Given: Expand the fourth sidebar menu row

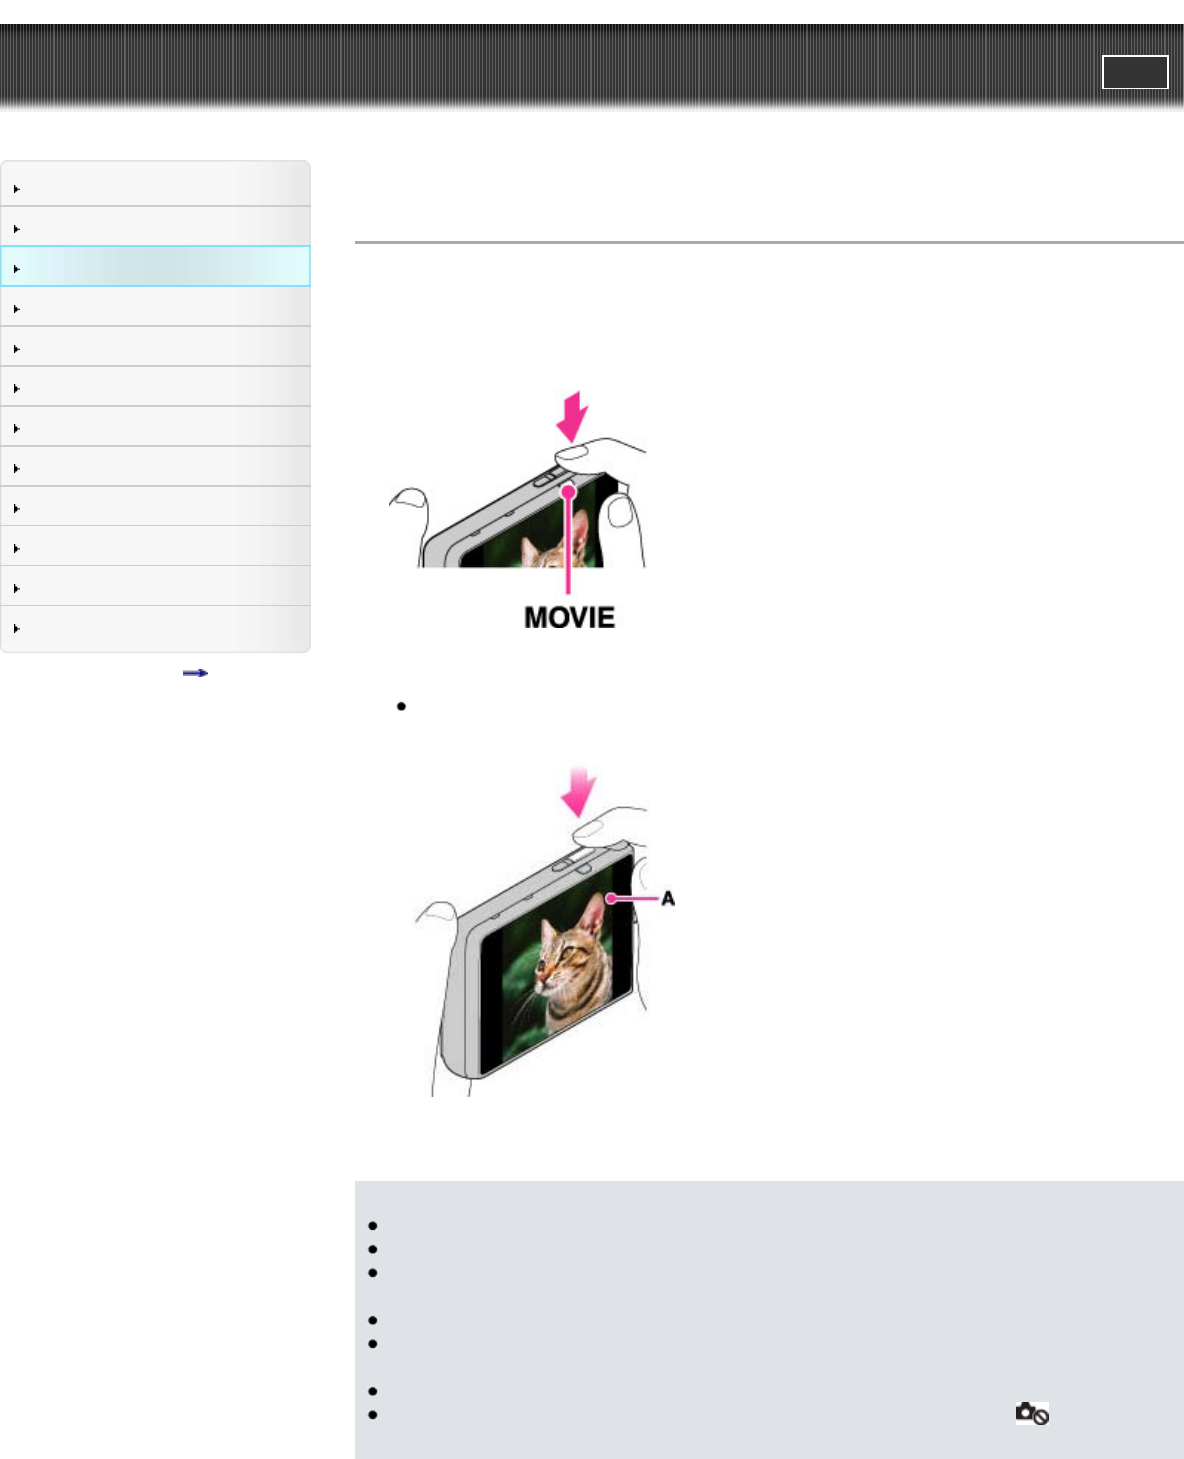Looking at the screenshot, I should pyautogui.click(x=155, y=307).
